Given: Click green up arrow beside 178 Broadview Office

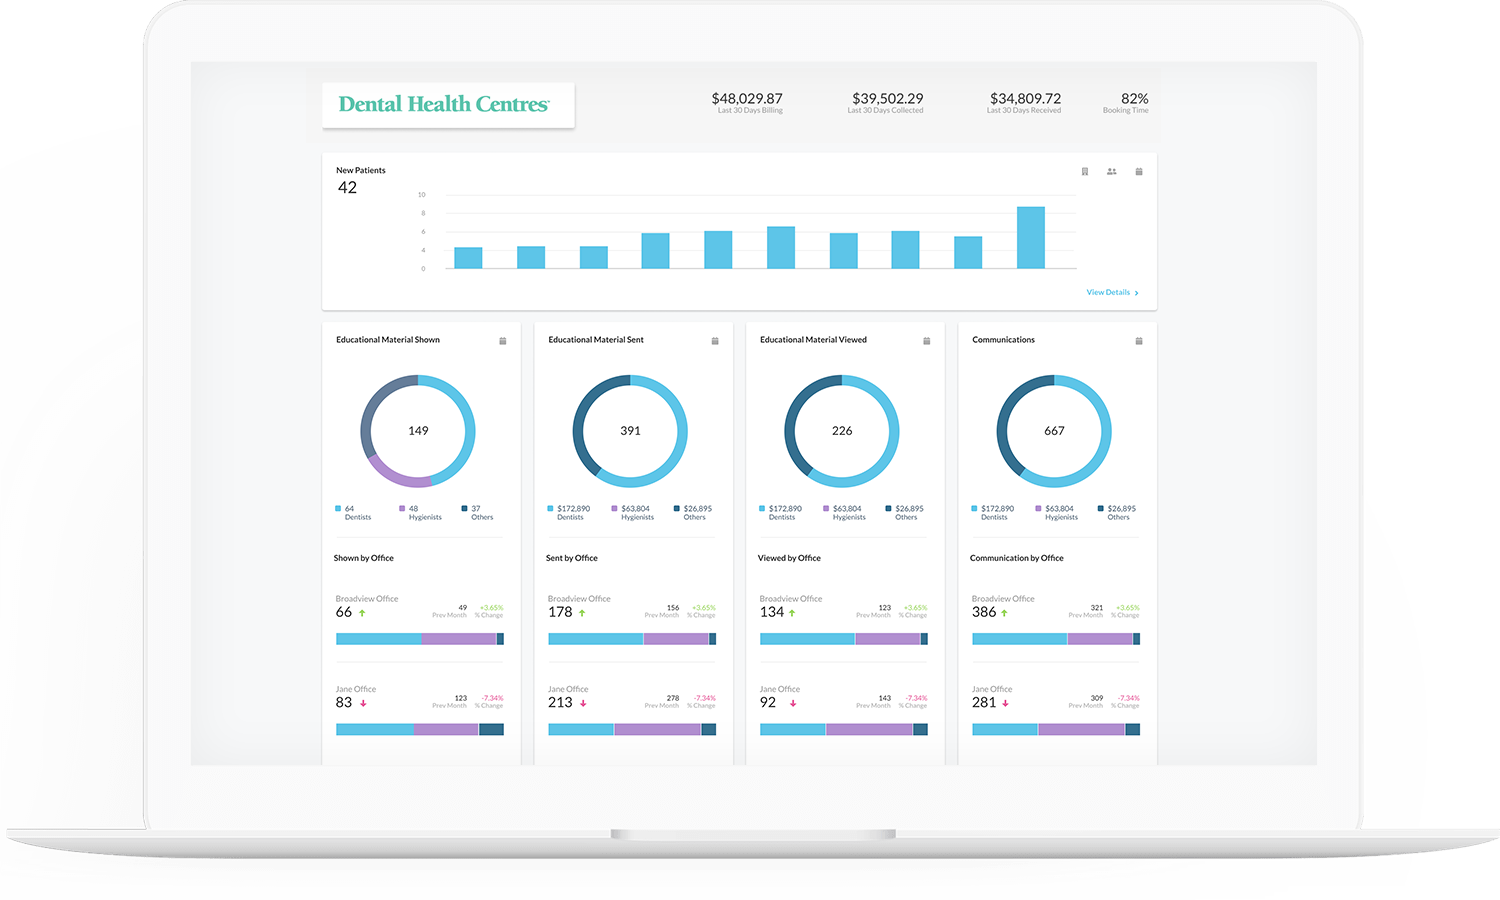Looking at the screenshot, I should [582, 613].
